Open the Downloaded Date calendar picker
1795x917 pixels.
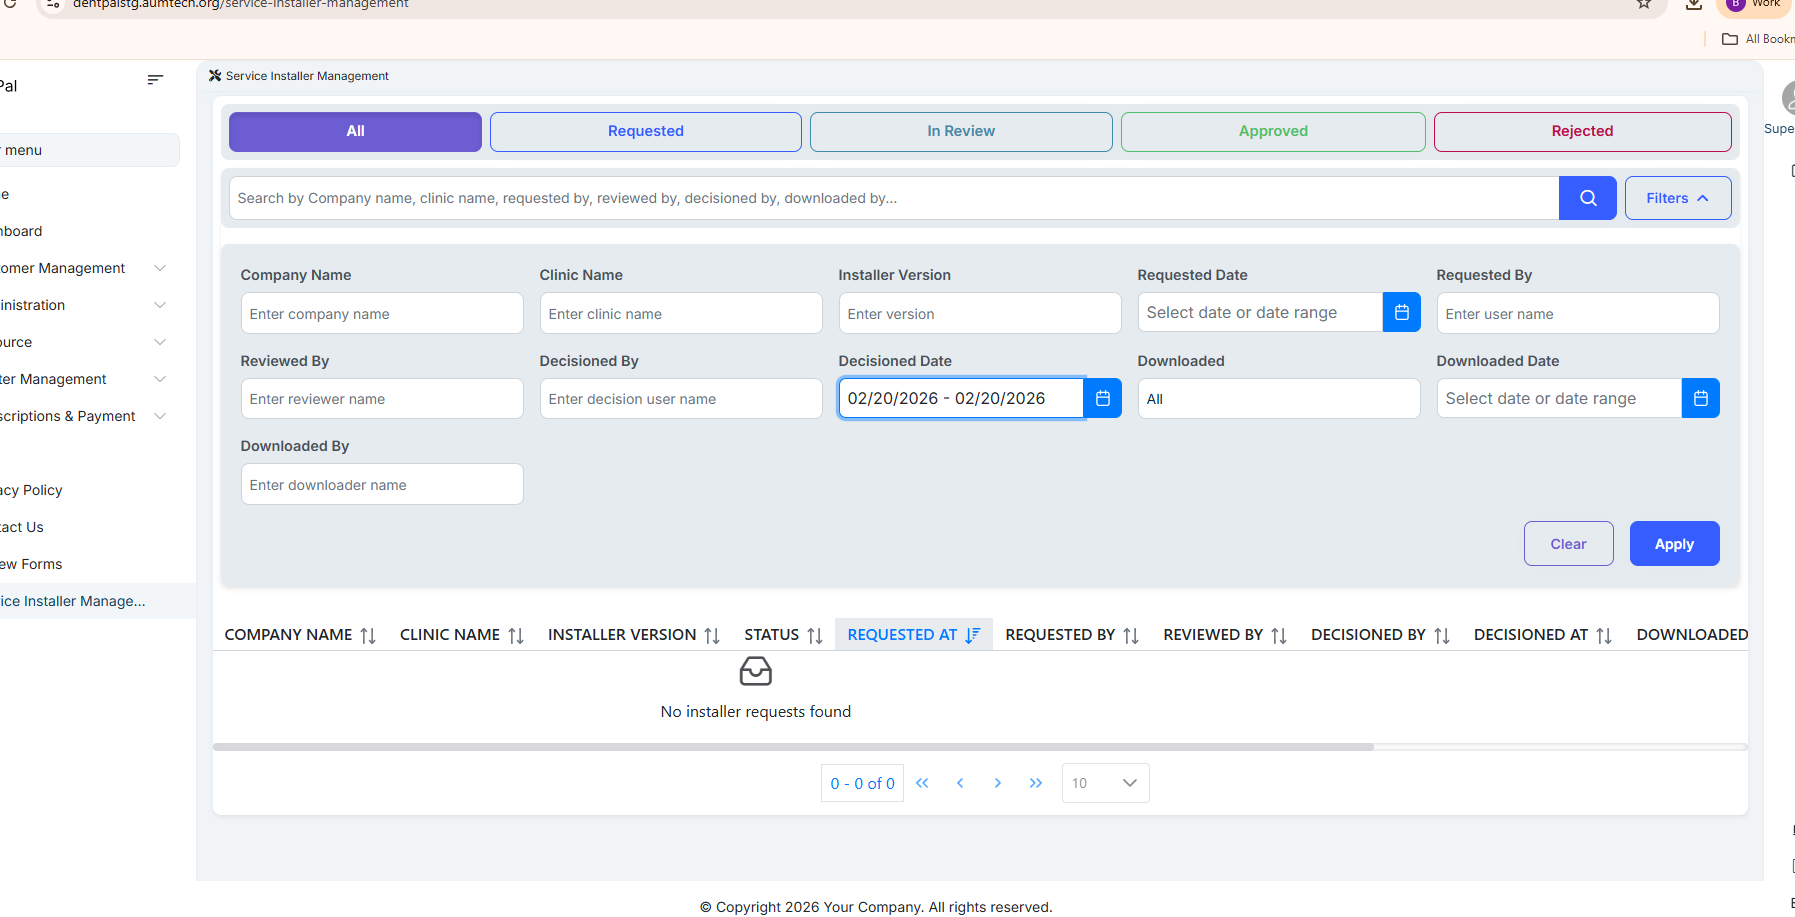pos(1700,398)
